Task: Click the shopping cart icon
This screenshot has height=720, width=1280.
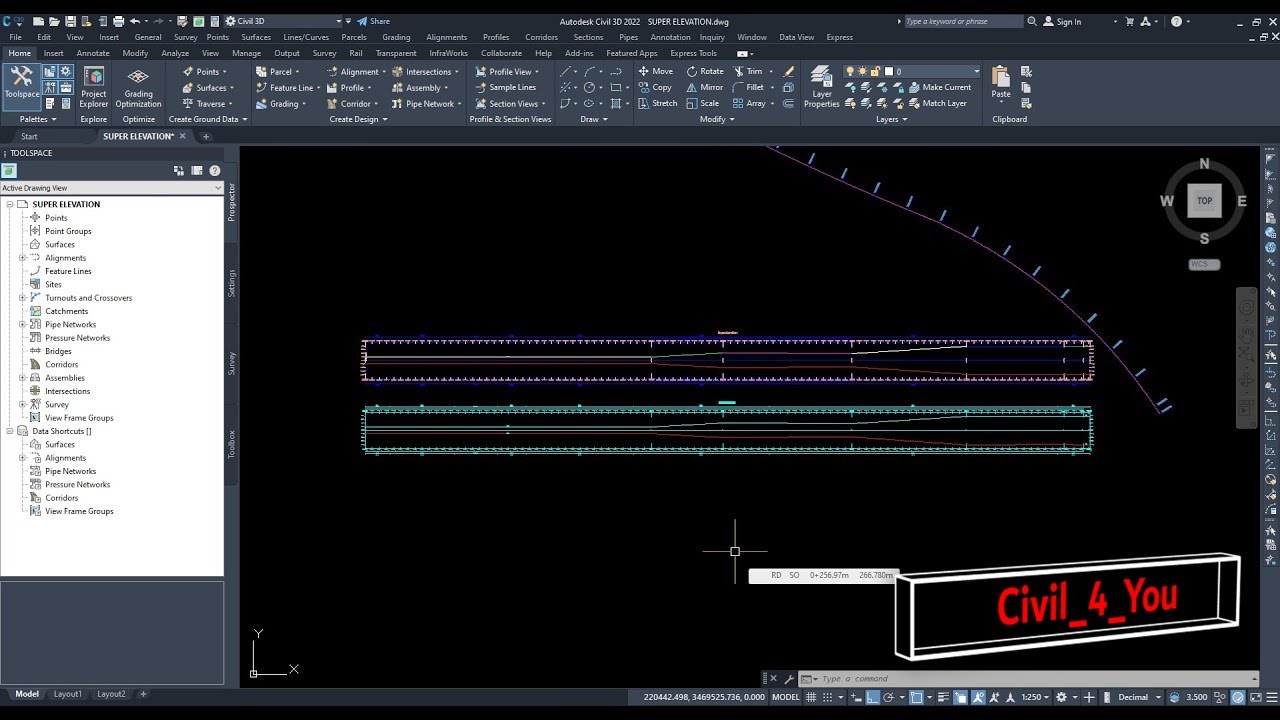Action: tap(1130, 21)
